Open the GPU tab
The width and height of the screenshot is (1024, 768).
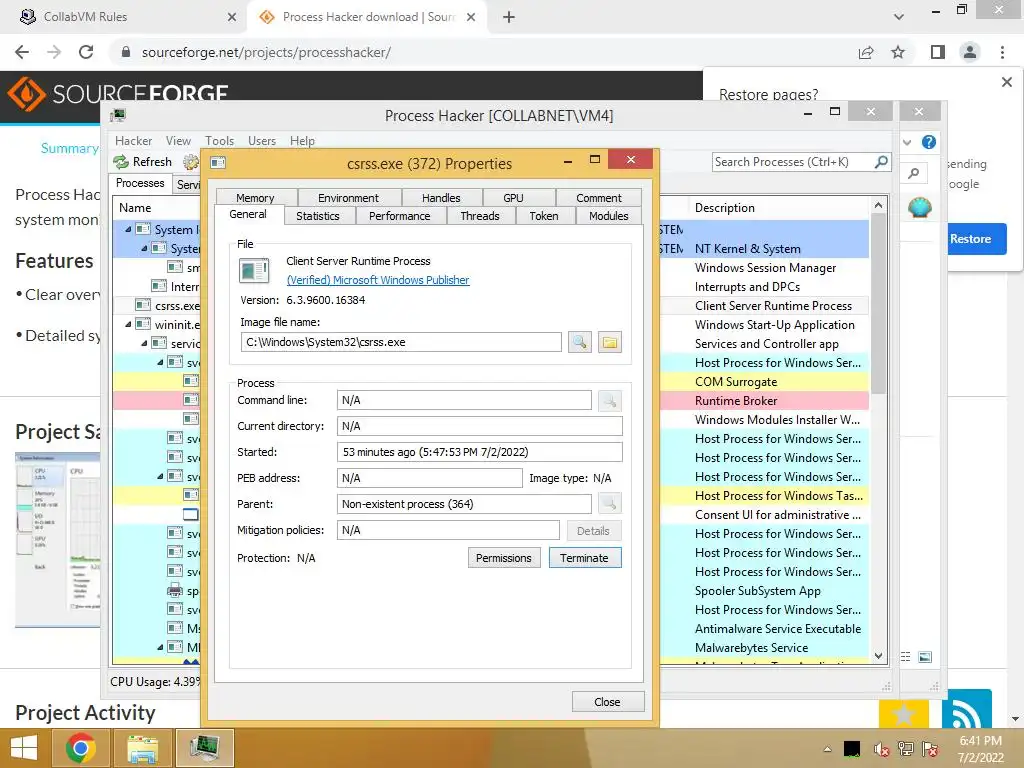513,197
